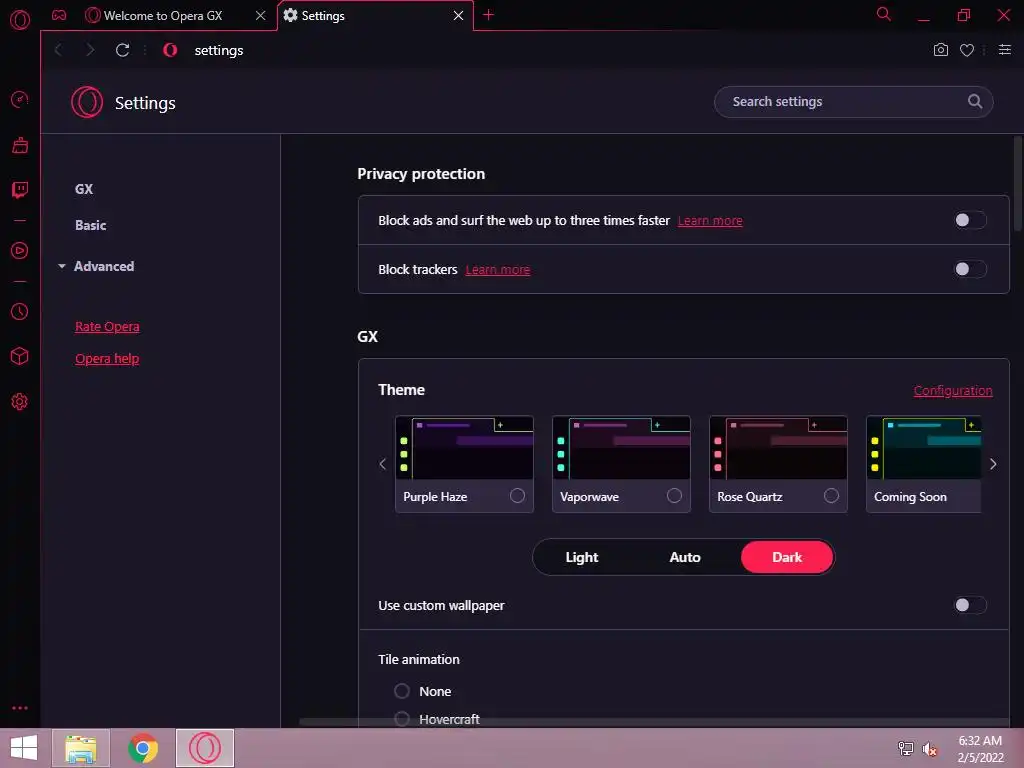Select Purple Haze theme radio button
Viewport: 1024px width, 768px height.
[x=517, y=496]
